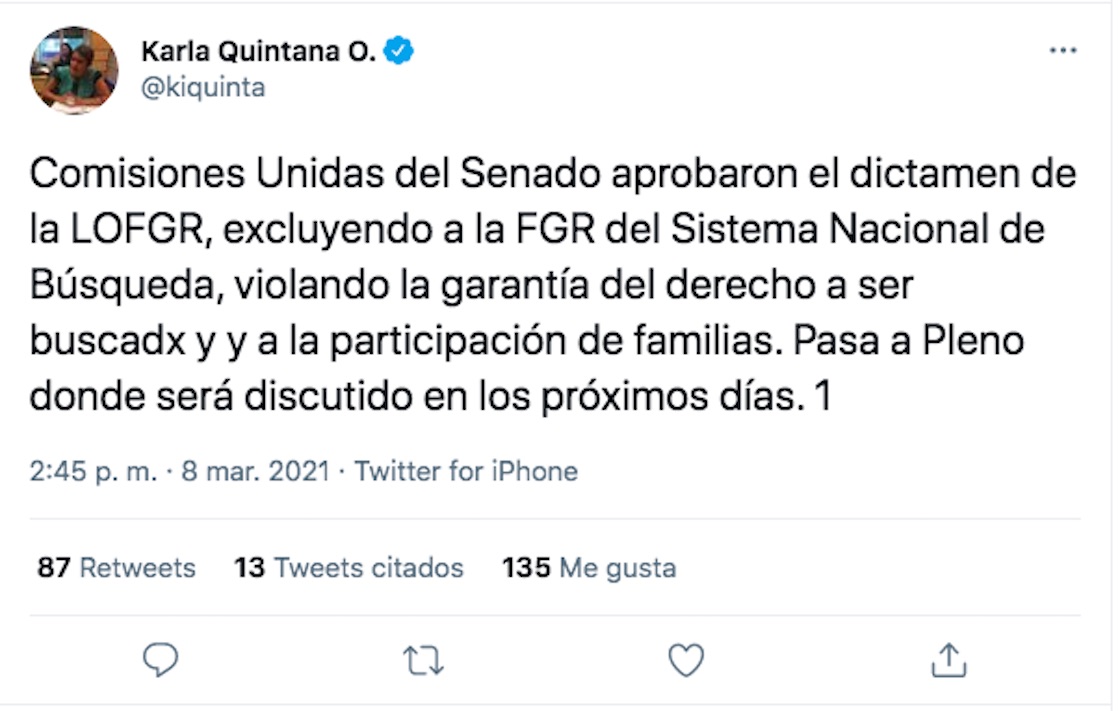Screen dimensions: 1120x711
Task: Open Karla Quintana's profile picture
Action: point(74,70)
